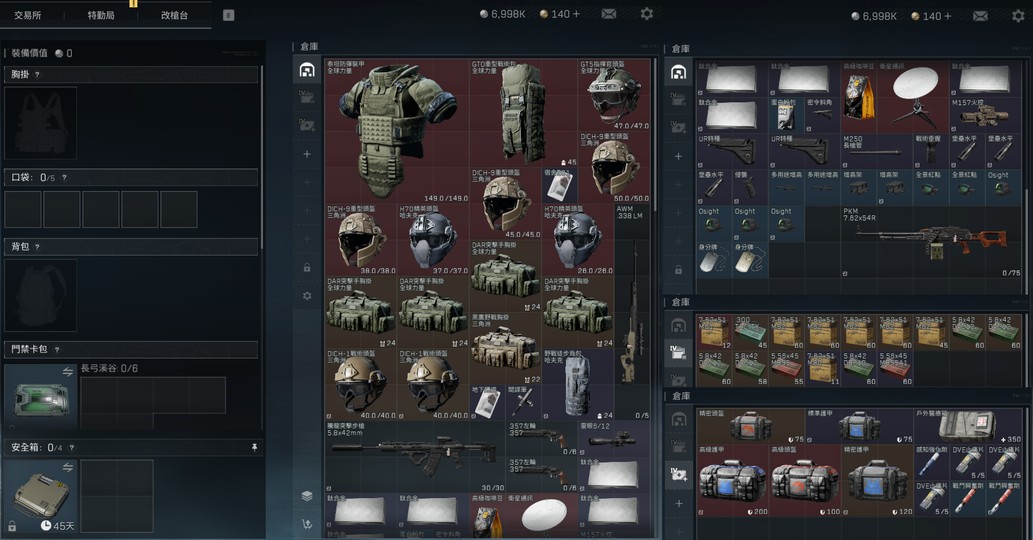Select the main stash tab in center warehouse
The image size is (1033, 540).
tap(307, 70)
